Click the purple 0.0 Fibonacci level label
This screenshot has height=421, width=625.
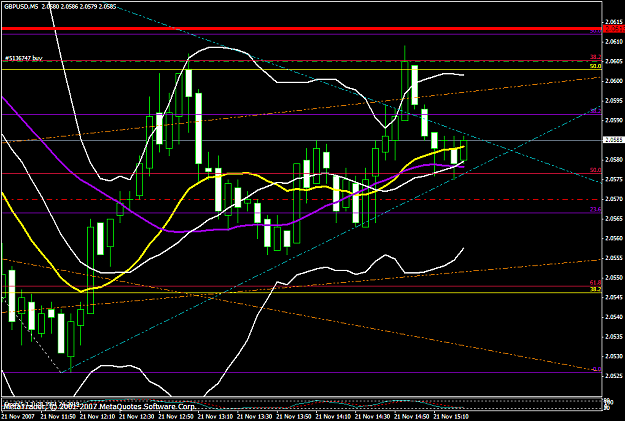coord(596,369)
